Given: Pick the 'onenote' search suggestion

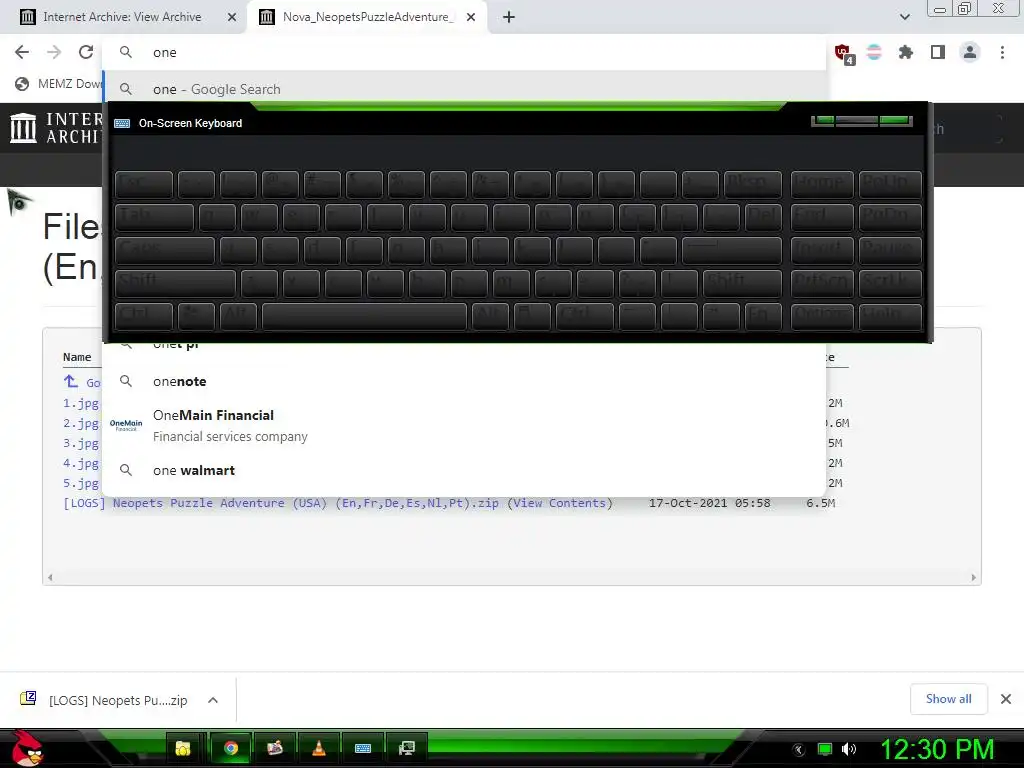Looking at the screenshot, I should point(465,381).
